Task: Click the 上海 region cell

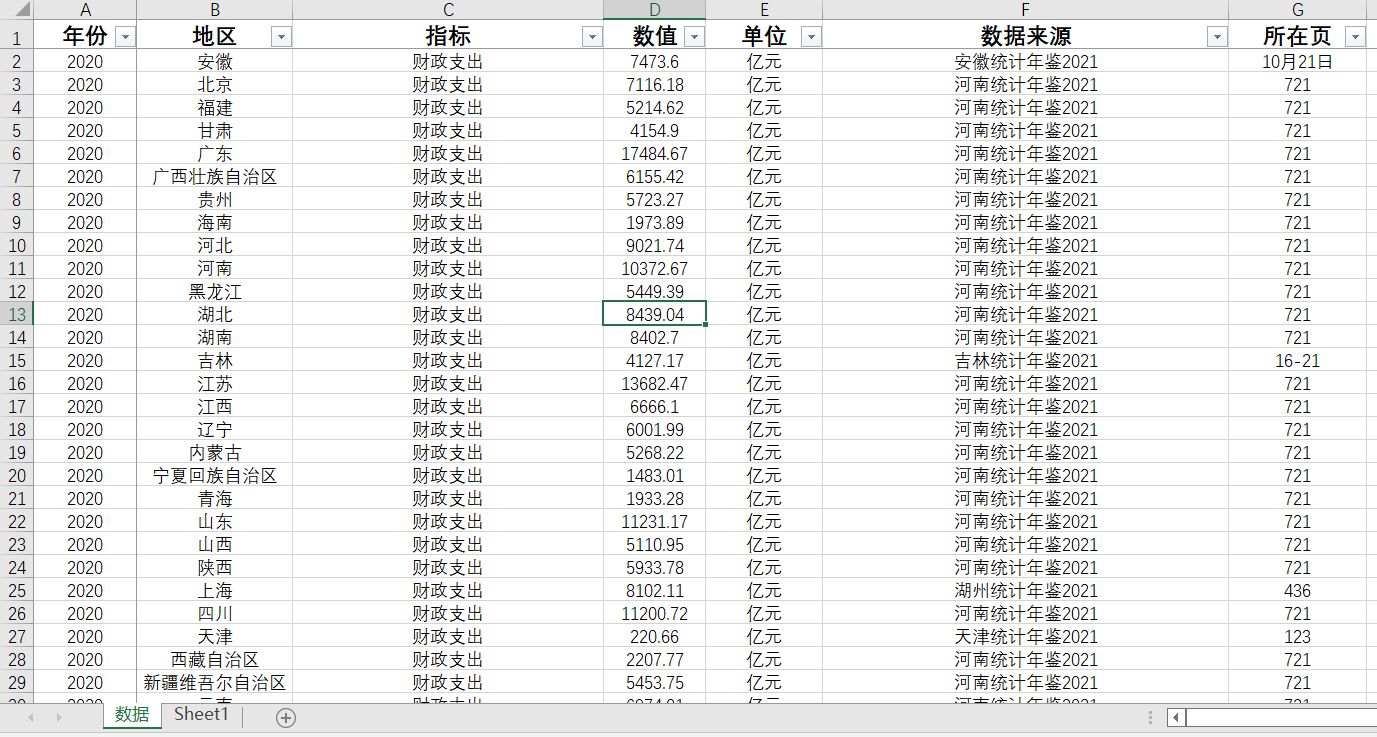Action: tap(215, 590)
